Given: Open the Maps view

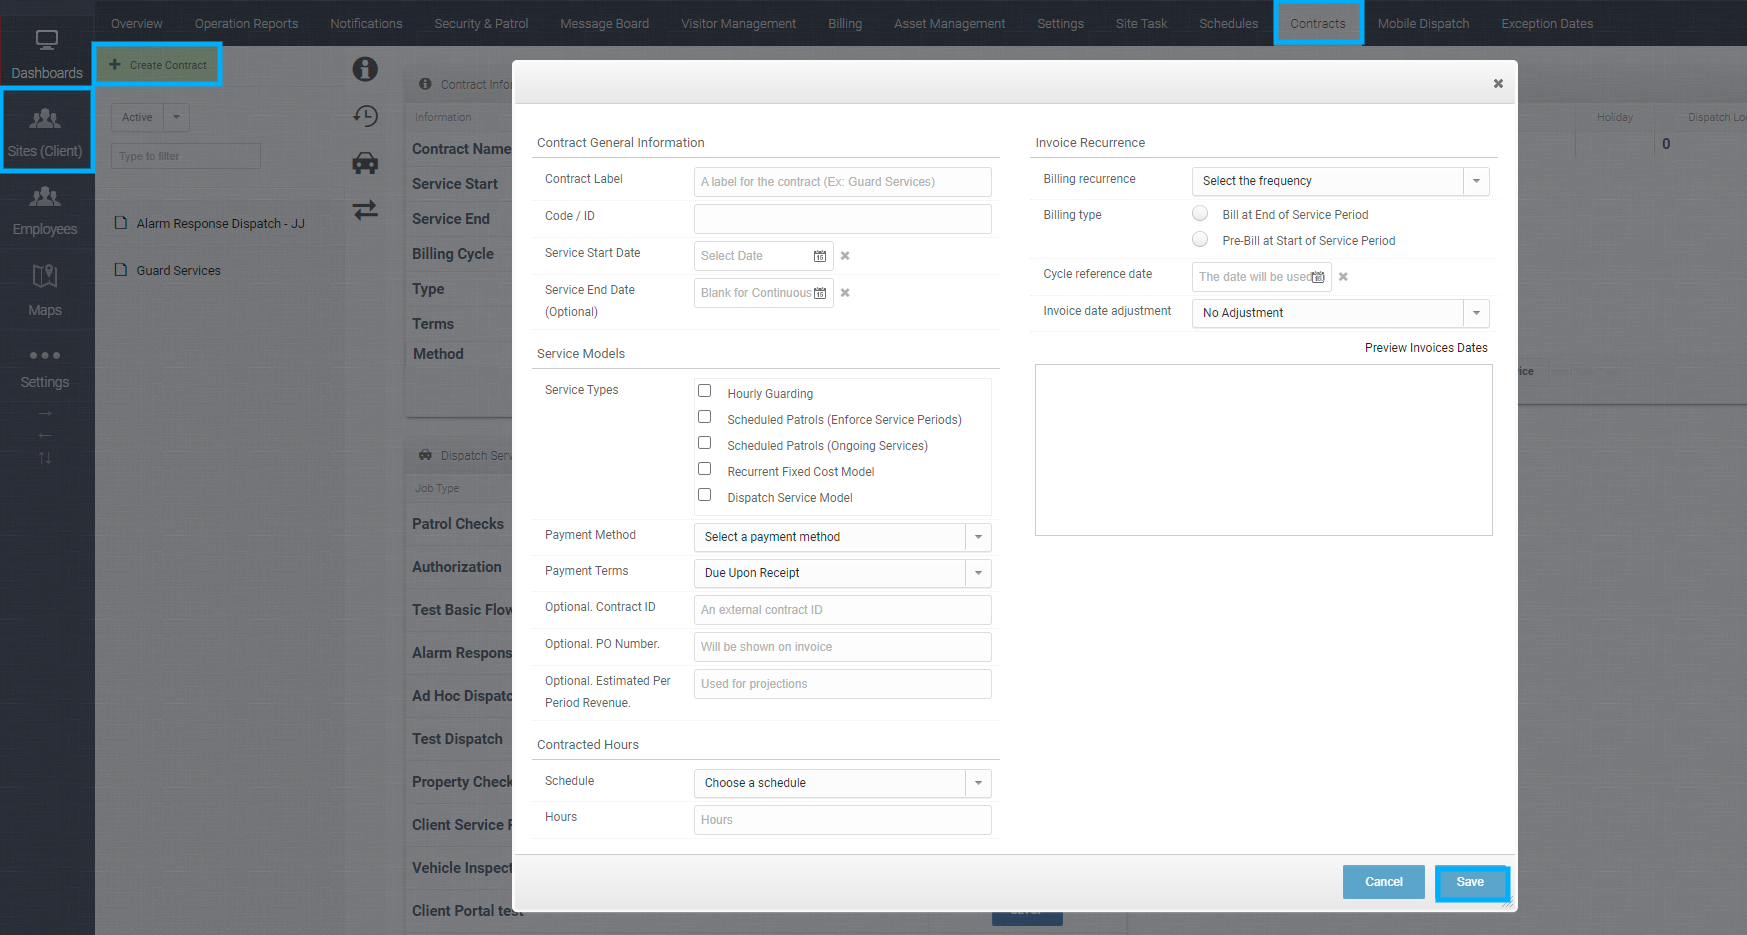Looking at the screenshot, I should tap(46, 290).
